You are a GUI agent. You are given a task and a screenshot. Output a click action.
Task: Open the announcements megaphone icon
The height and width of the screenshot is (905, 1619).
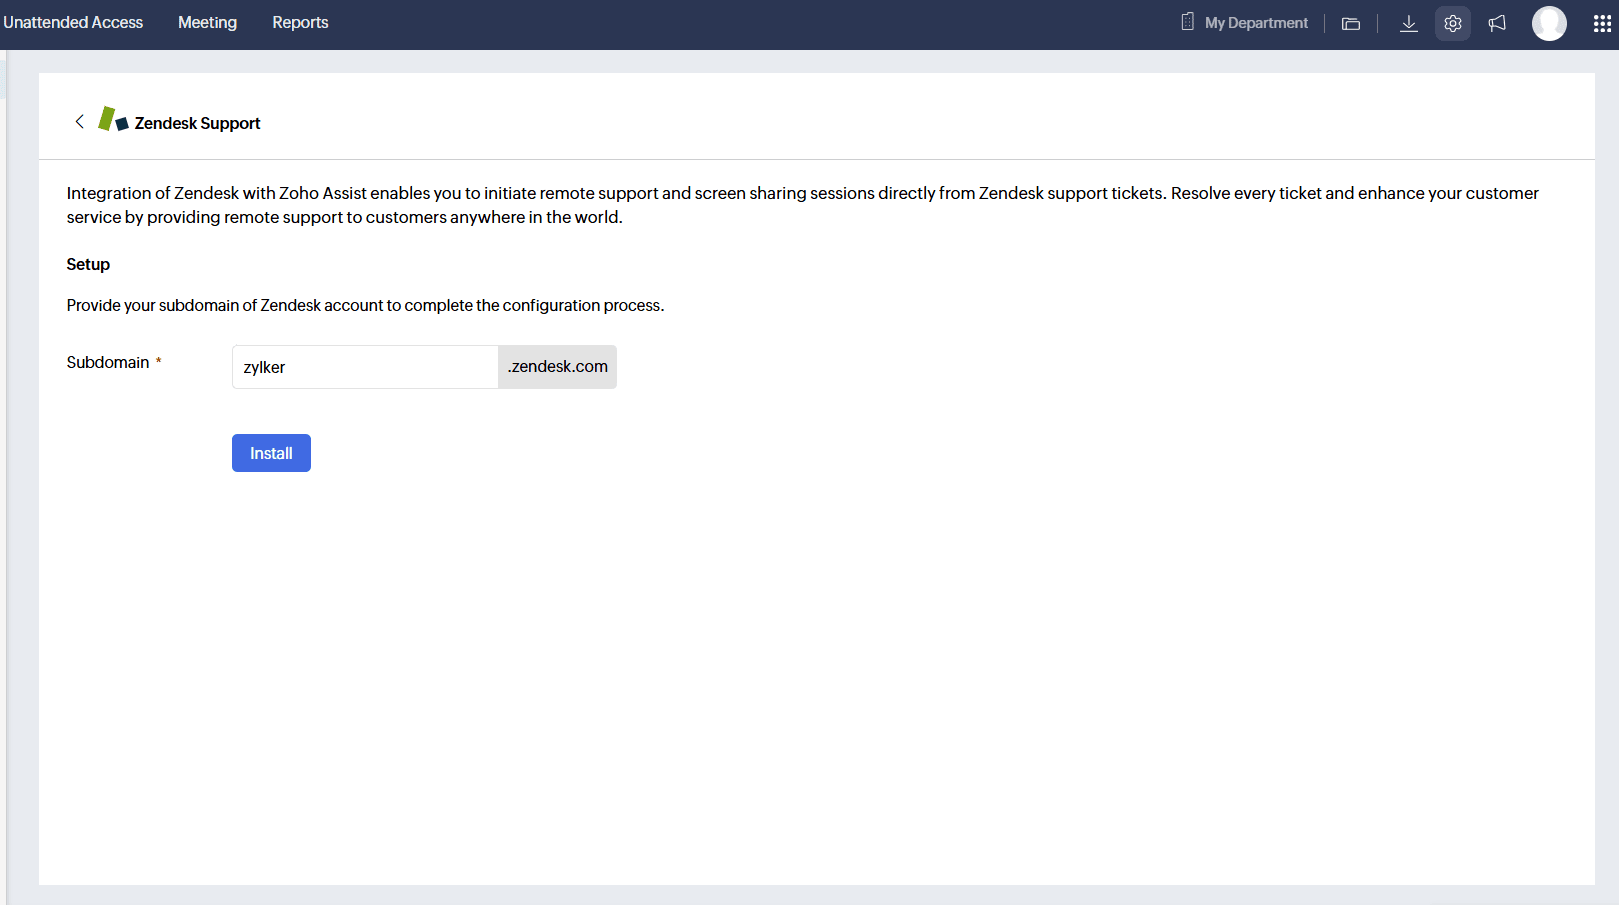click(x=1496, y=23)
